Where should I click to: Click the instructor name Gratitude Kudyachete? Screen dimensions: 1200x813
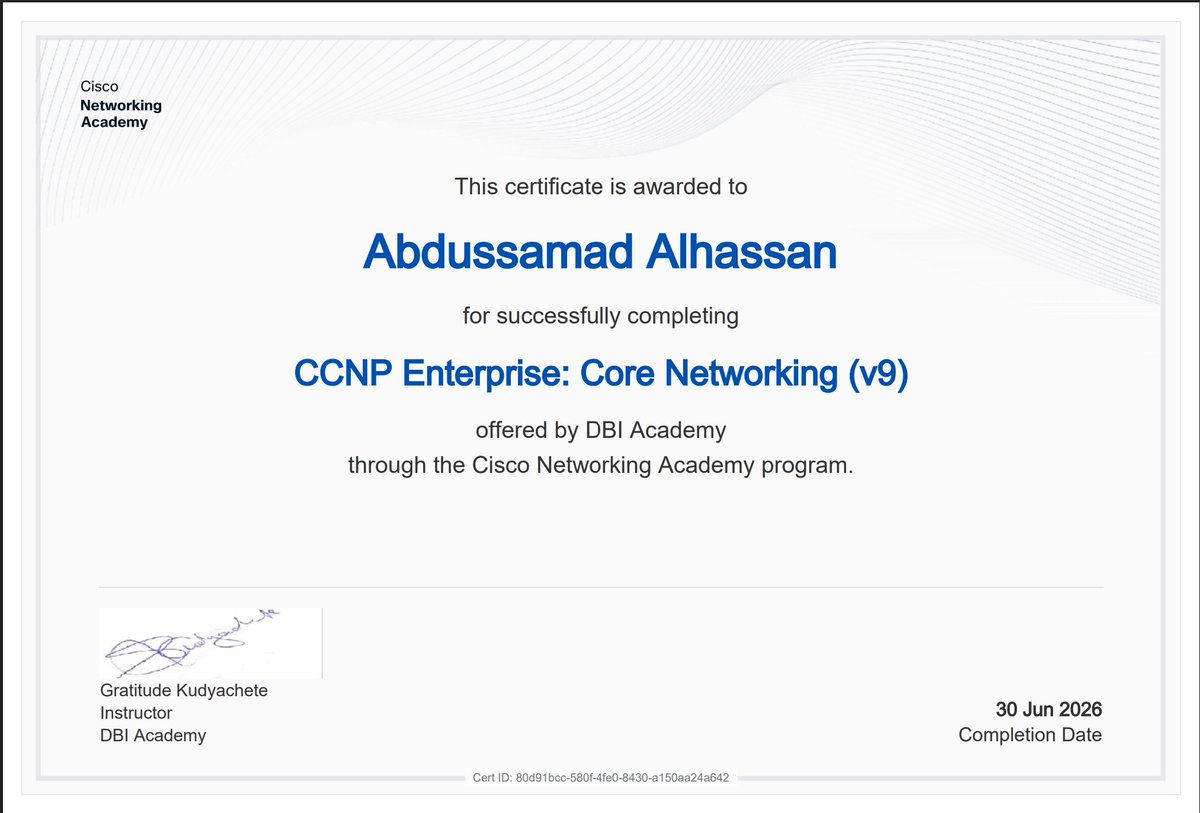(x=184, y=691)
